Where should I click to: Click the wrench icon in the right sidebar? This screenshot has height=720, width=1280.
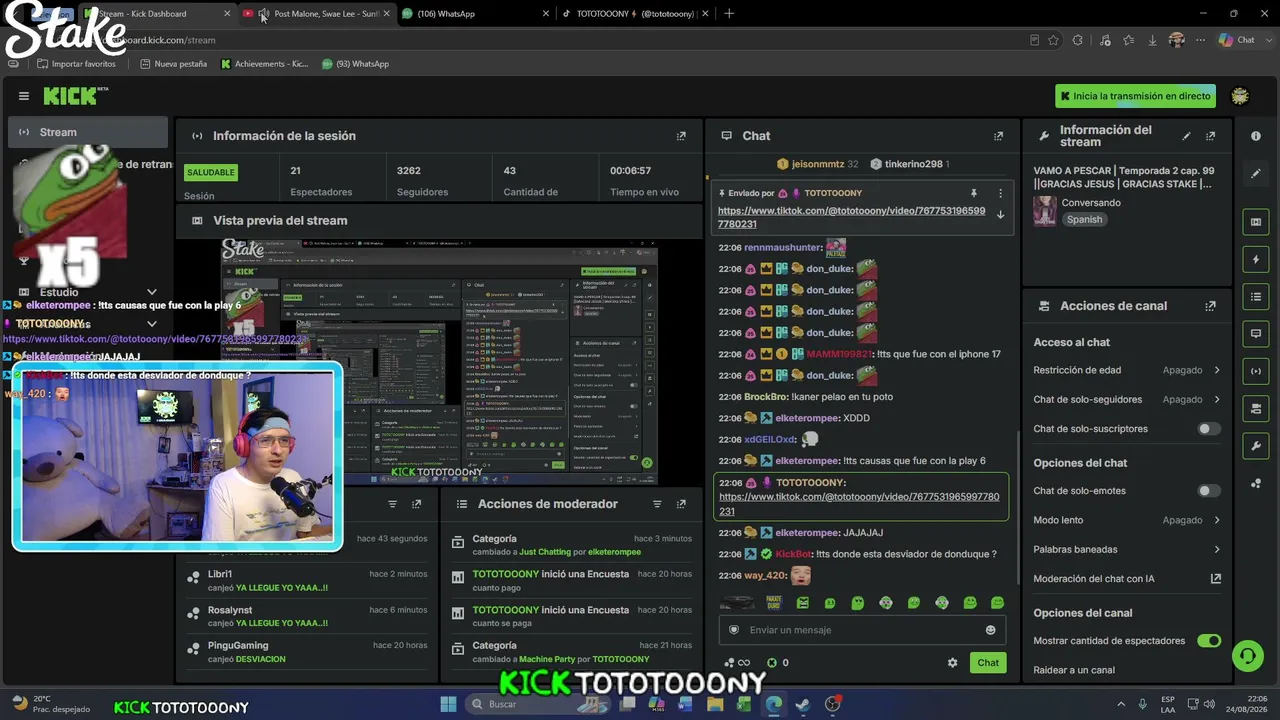[1256, 445]
